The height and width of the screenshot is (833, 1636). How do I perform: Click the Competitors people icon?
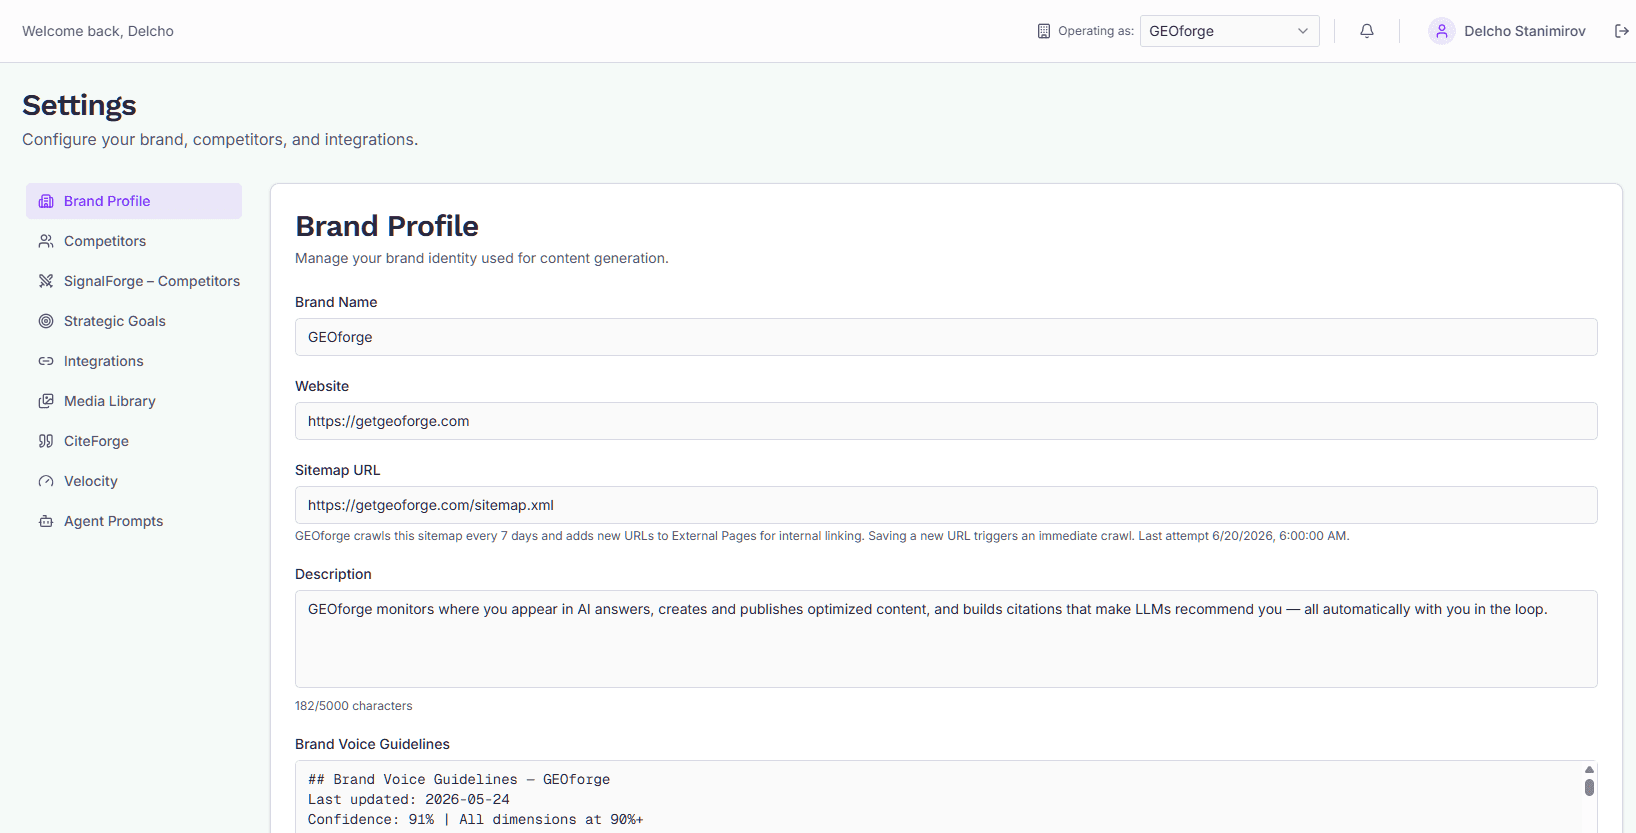tap(46, 241)
